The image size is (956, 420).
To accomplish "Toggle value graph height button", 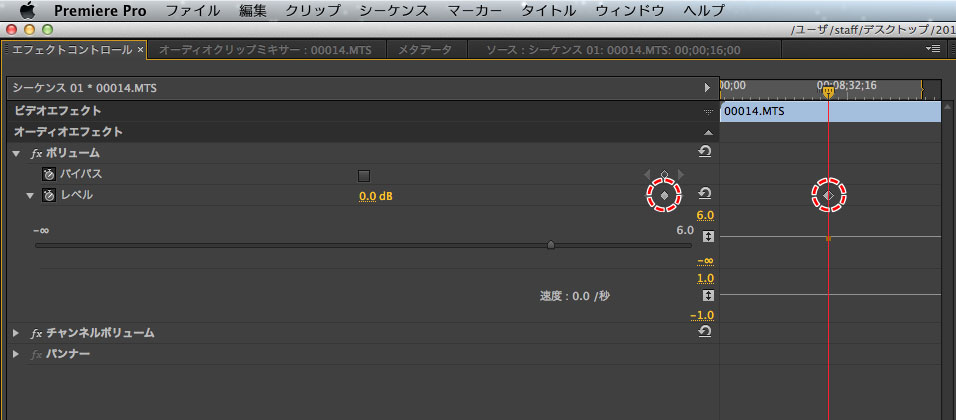I will tap(708, 237).
